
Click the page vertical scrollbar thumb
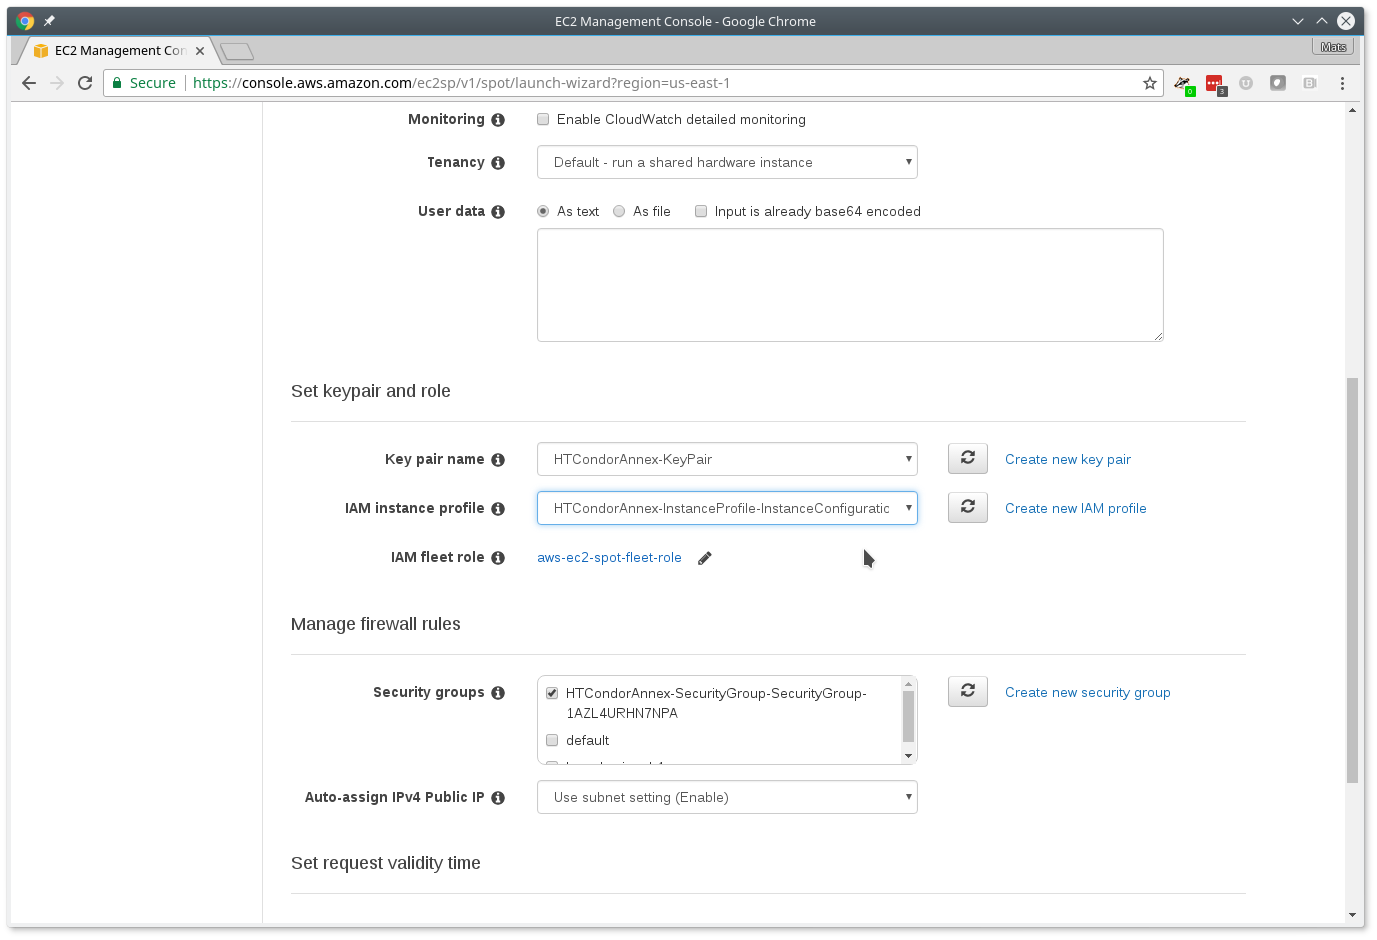1352,580
